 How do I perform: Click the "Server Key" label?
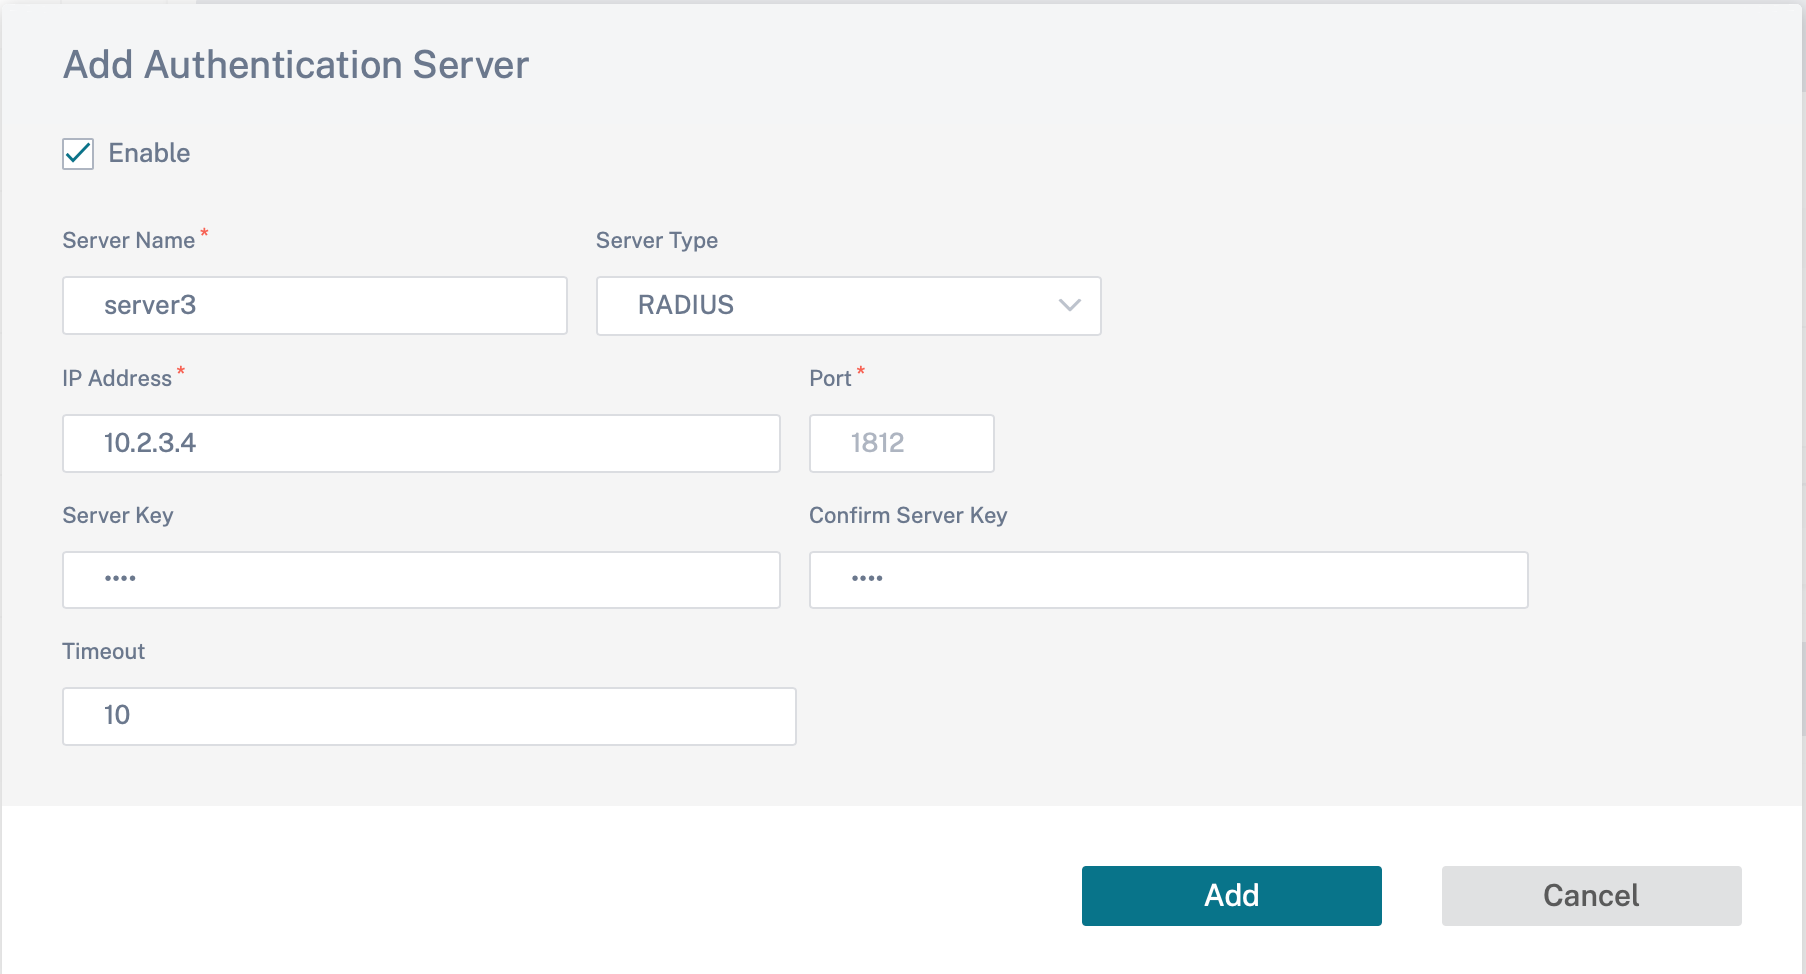coord(118,516)
